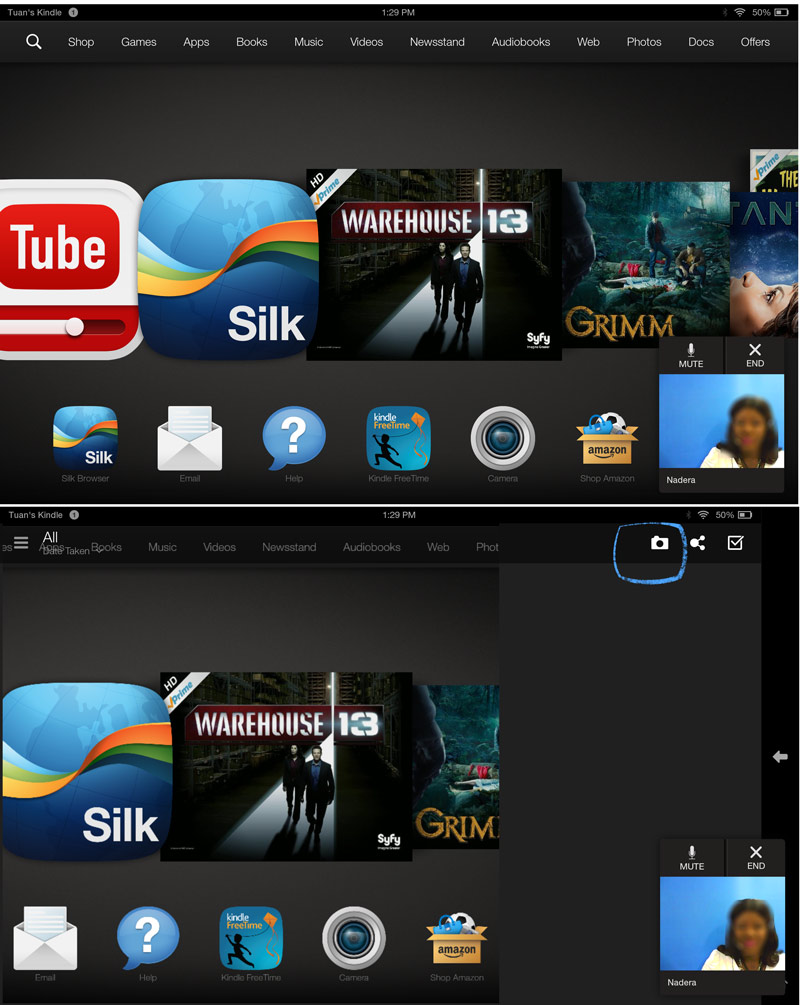Open the Email app in the upper screenshot
This screenshot has width=800, height=1005.
point(190,438)
